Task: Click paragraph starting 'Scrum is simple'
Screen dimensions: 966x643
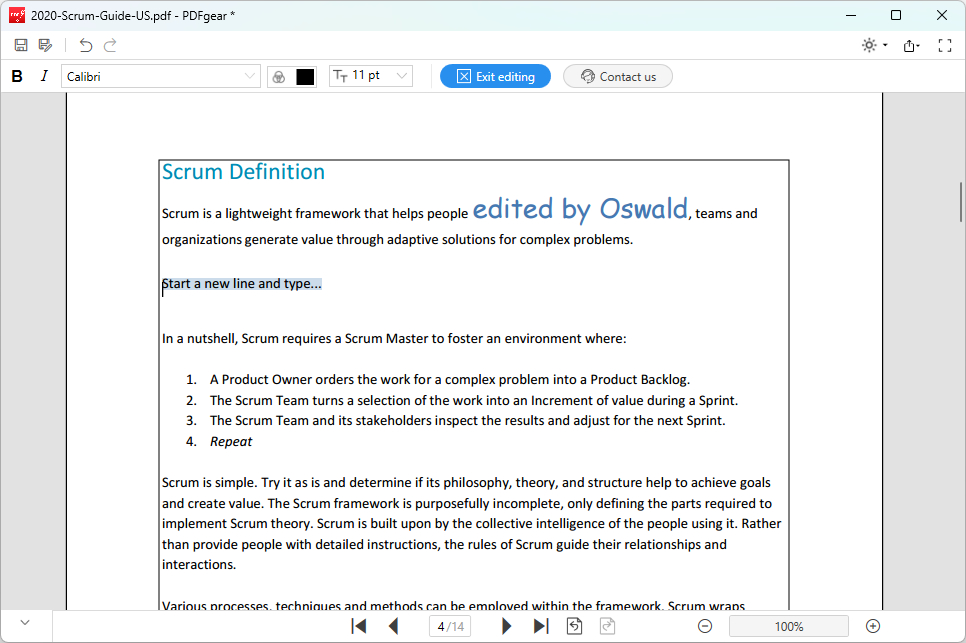Action: [x=471, y=524]
